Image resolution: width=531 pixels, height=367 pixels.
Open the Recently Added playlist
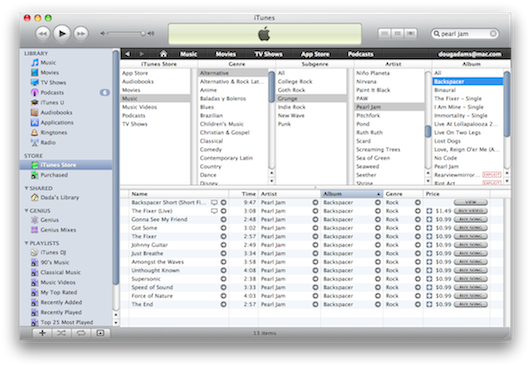(x=61, y=302)
